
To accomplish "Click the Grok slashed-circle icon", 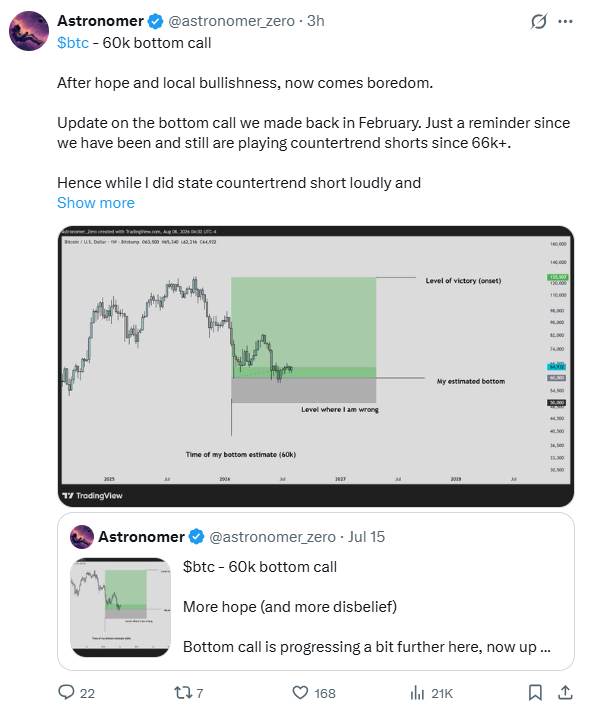I will pos(538,21).
